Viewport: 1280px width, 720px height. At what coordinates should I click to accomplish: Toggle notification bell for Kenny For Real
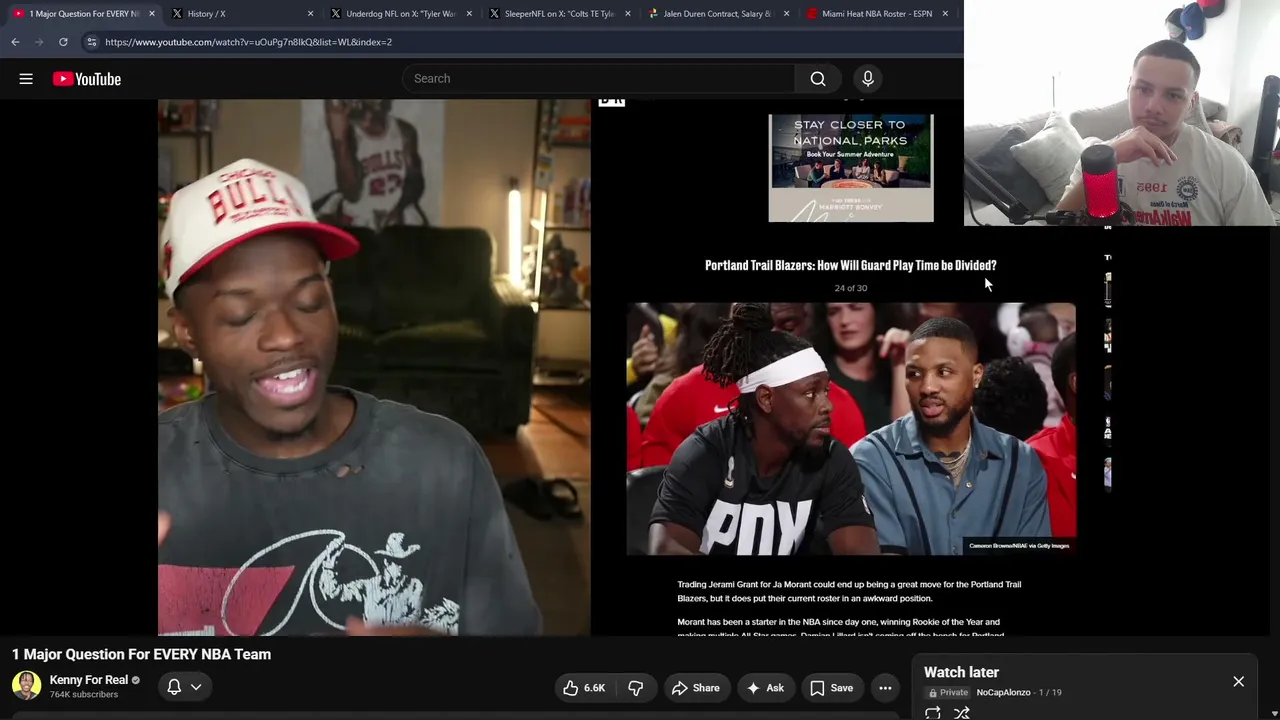[174, 687]
